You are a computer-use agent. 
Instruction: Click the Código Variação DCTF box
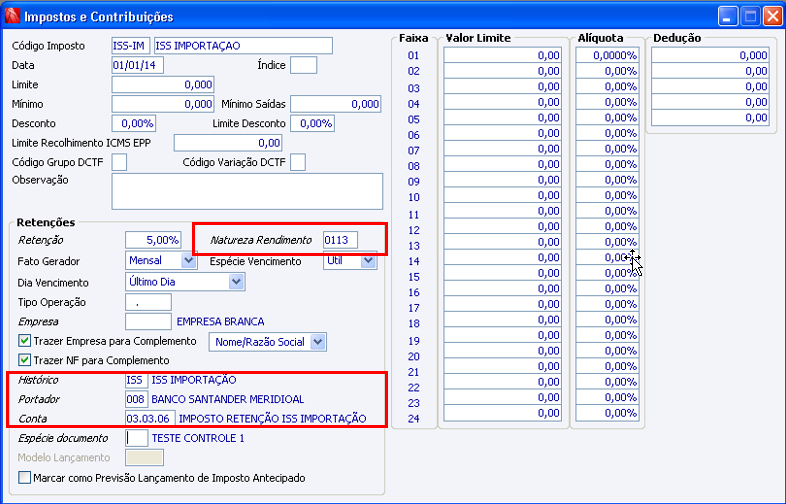pyautogui.click(x=298, y=162)
